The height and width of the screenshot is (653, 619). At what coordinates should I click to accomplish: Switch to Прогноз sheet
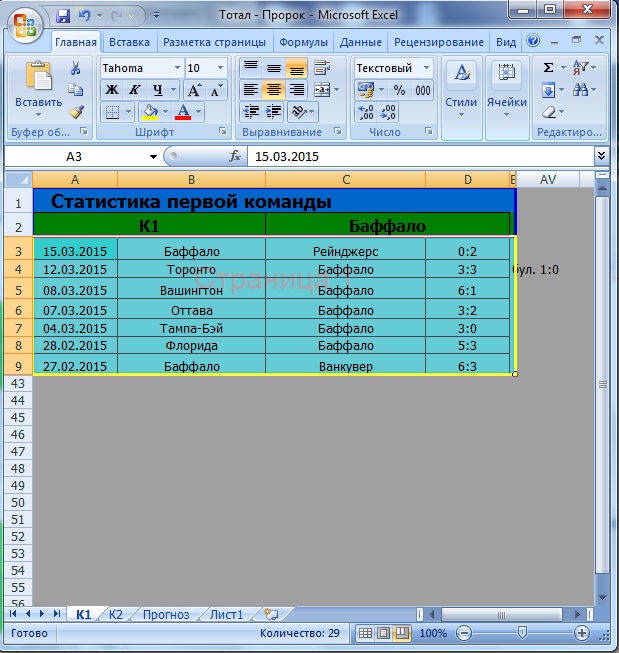pos(166,614)
